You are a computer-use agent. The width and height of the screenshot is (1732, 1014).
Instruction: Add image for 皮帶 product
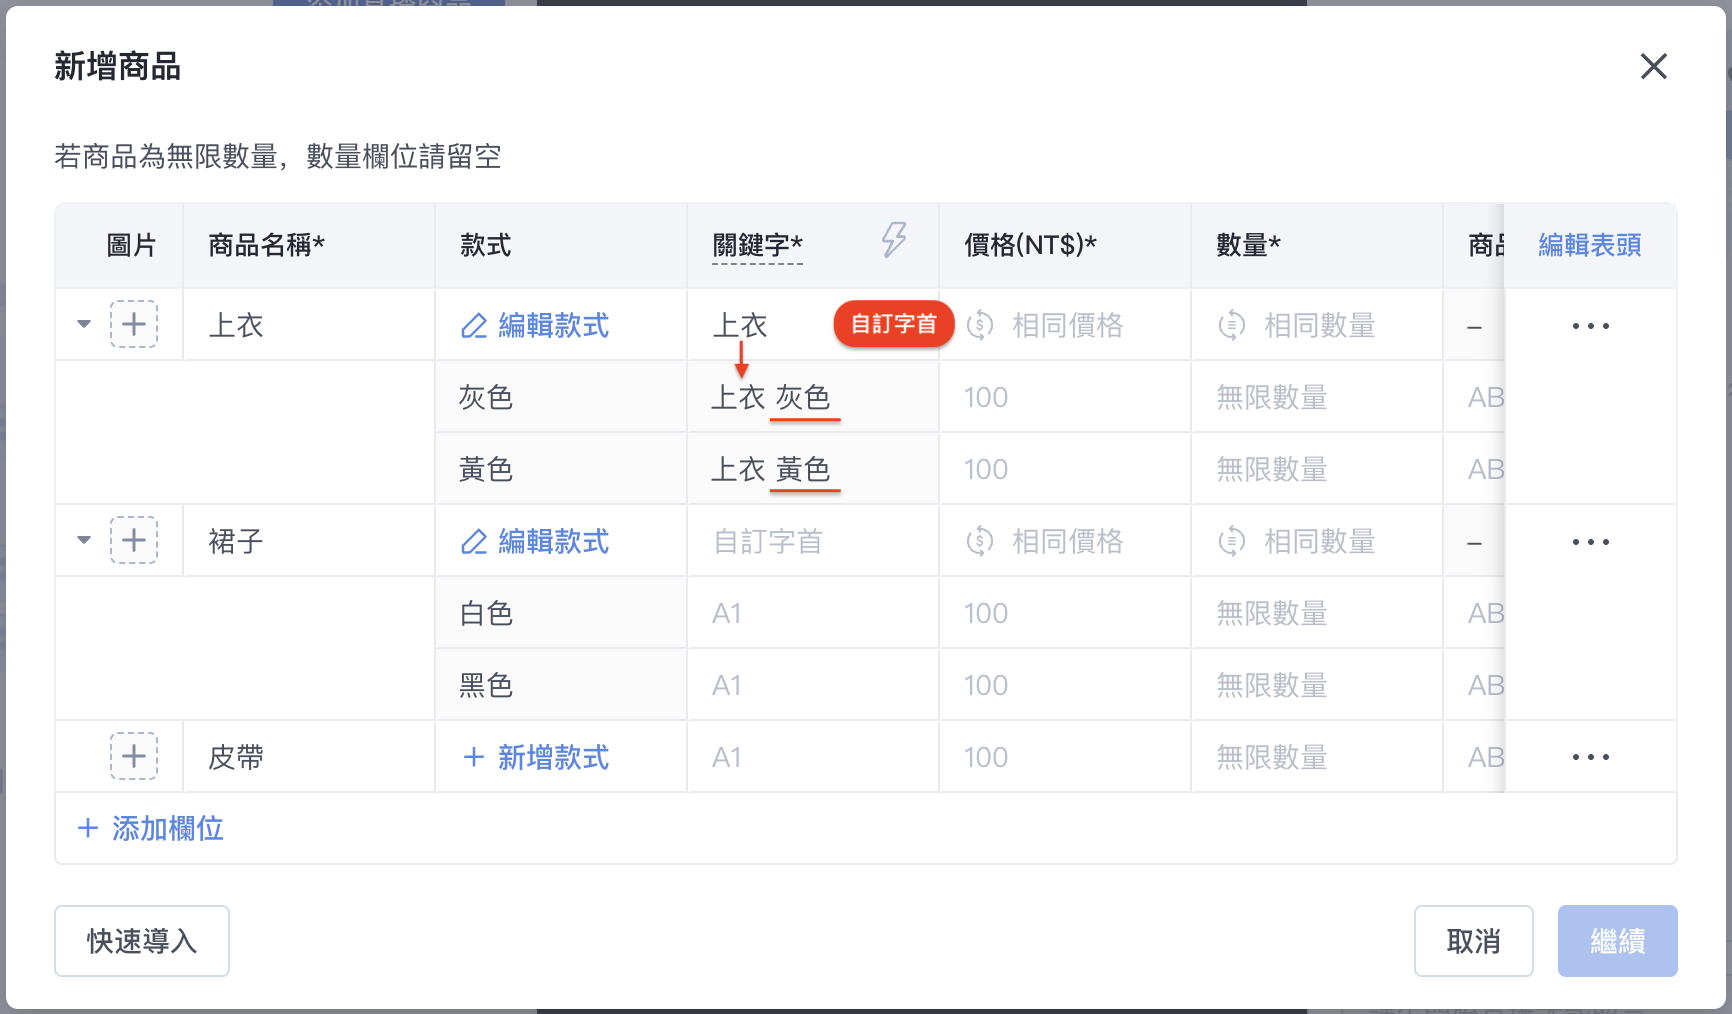click(134, 756)
